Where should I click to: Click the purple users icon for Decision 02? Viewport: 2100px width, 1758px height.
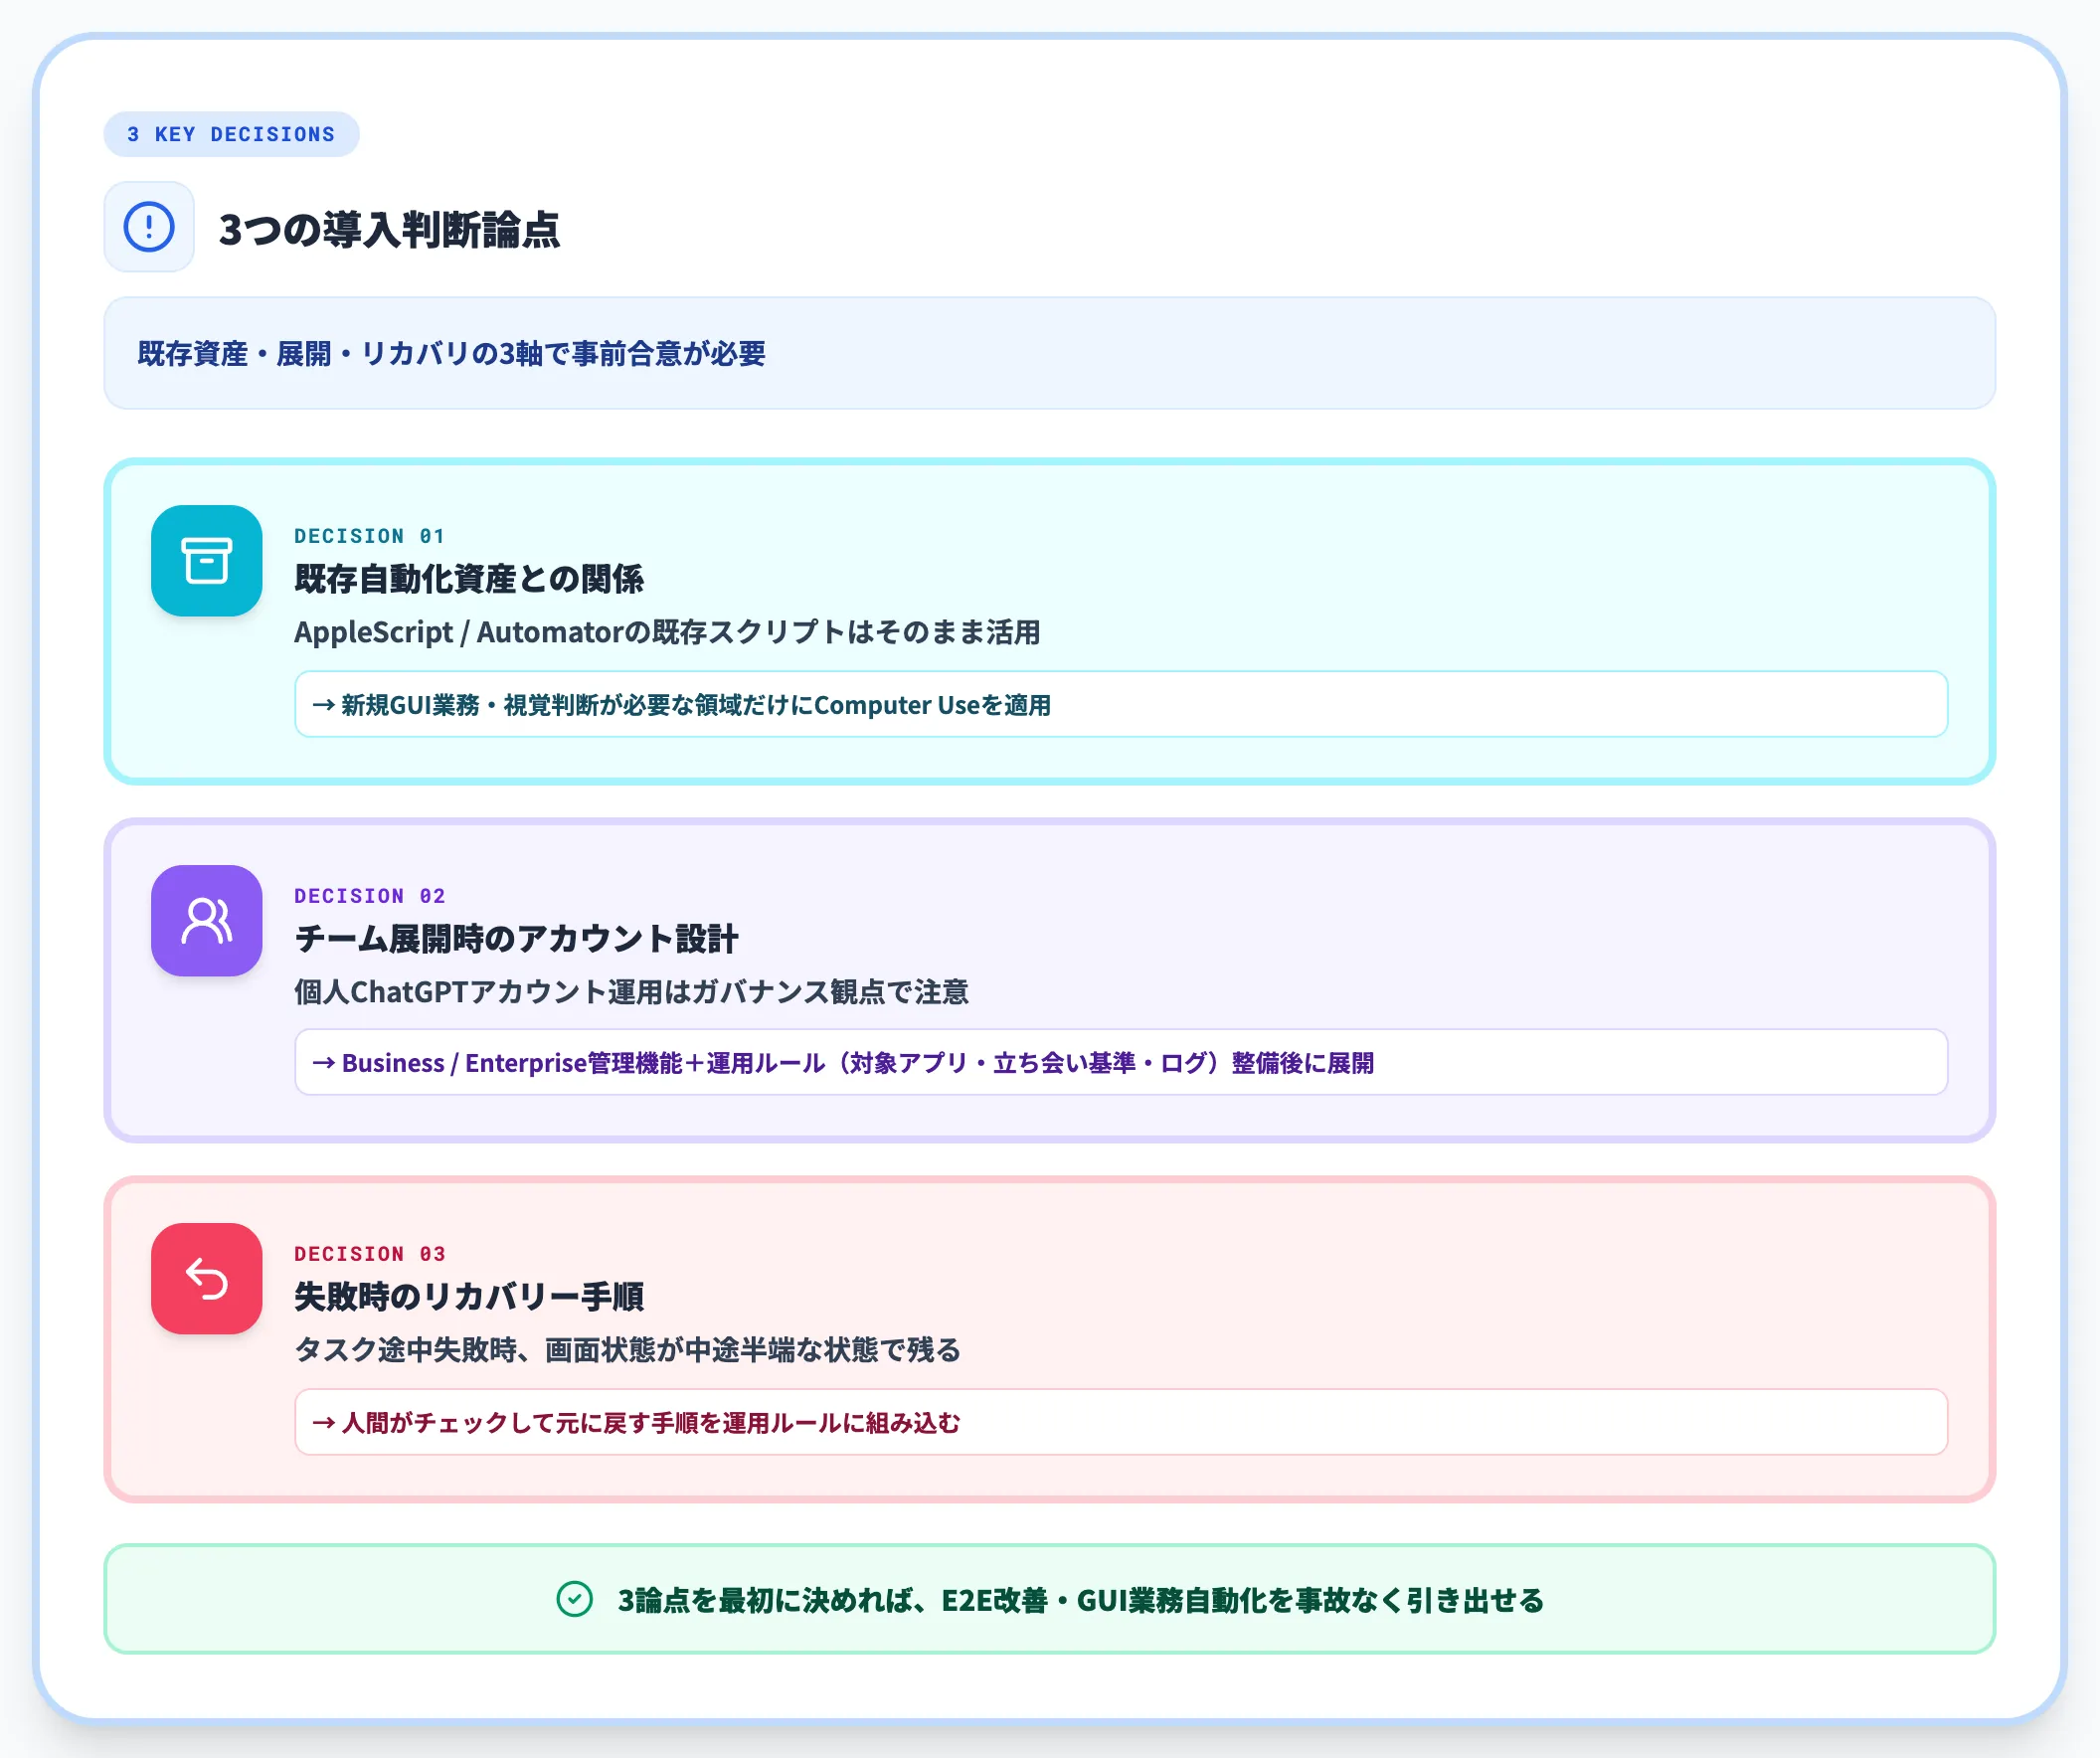(x=207, y=920)
